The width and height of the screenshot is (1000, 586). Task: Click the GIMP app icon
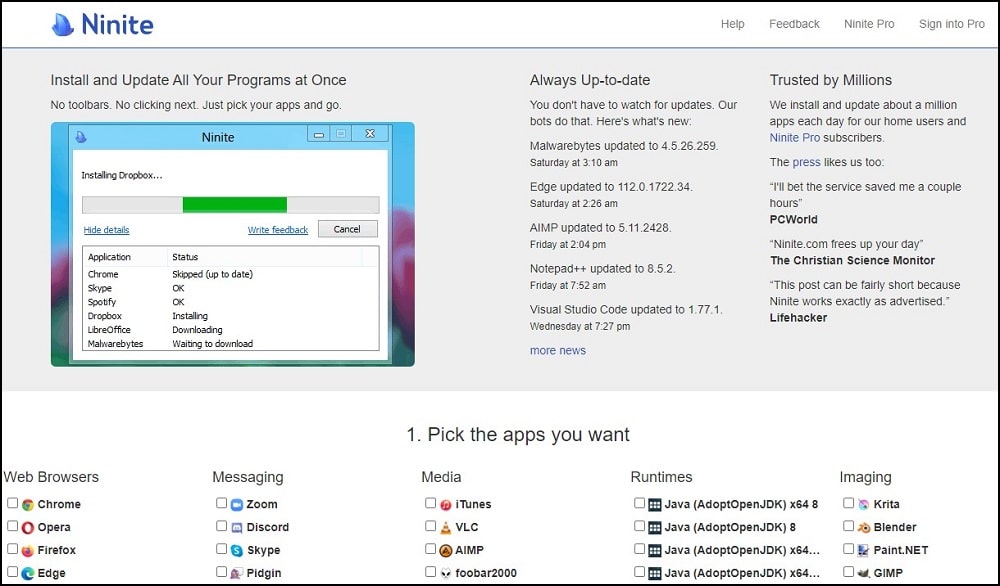coord(864,574)
